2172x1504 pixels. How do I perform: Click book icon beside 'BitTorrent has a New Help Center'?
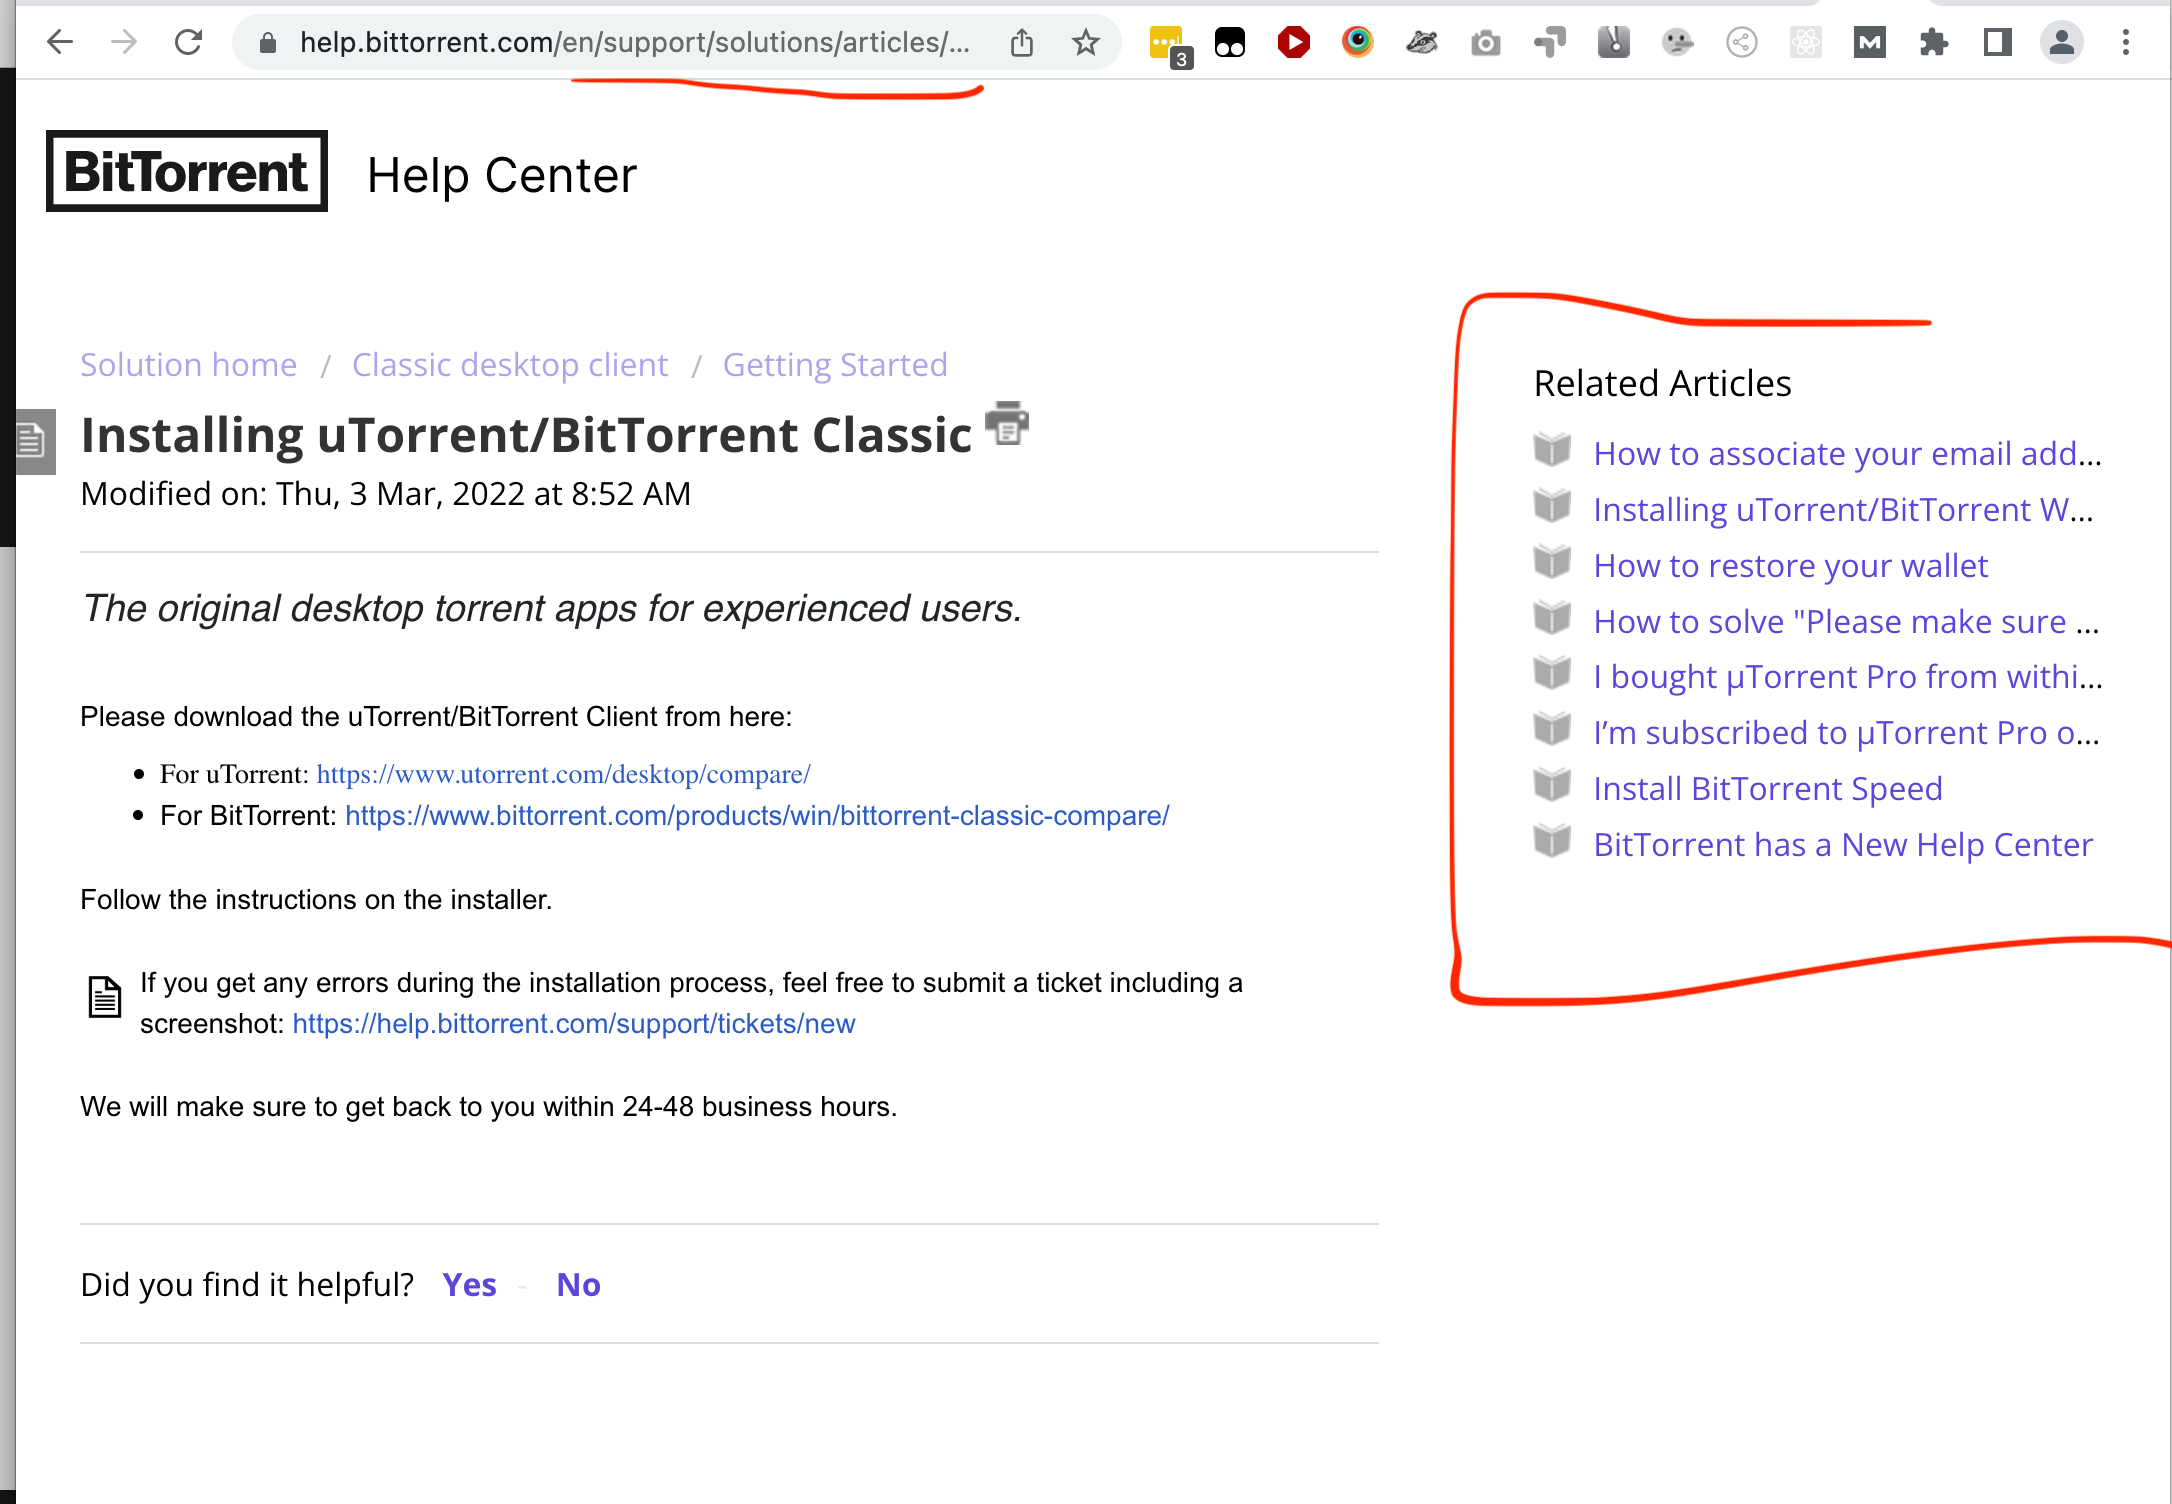[x=1552, y=841]
